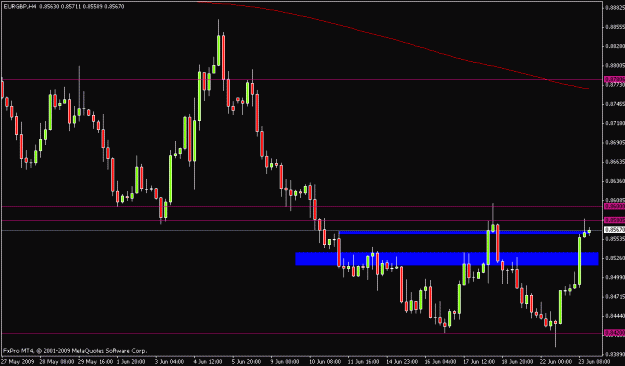Click the FxPro MT4 MetaQuotes copyright text
This screenshot has width=625, height=366.
[75, 351]
